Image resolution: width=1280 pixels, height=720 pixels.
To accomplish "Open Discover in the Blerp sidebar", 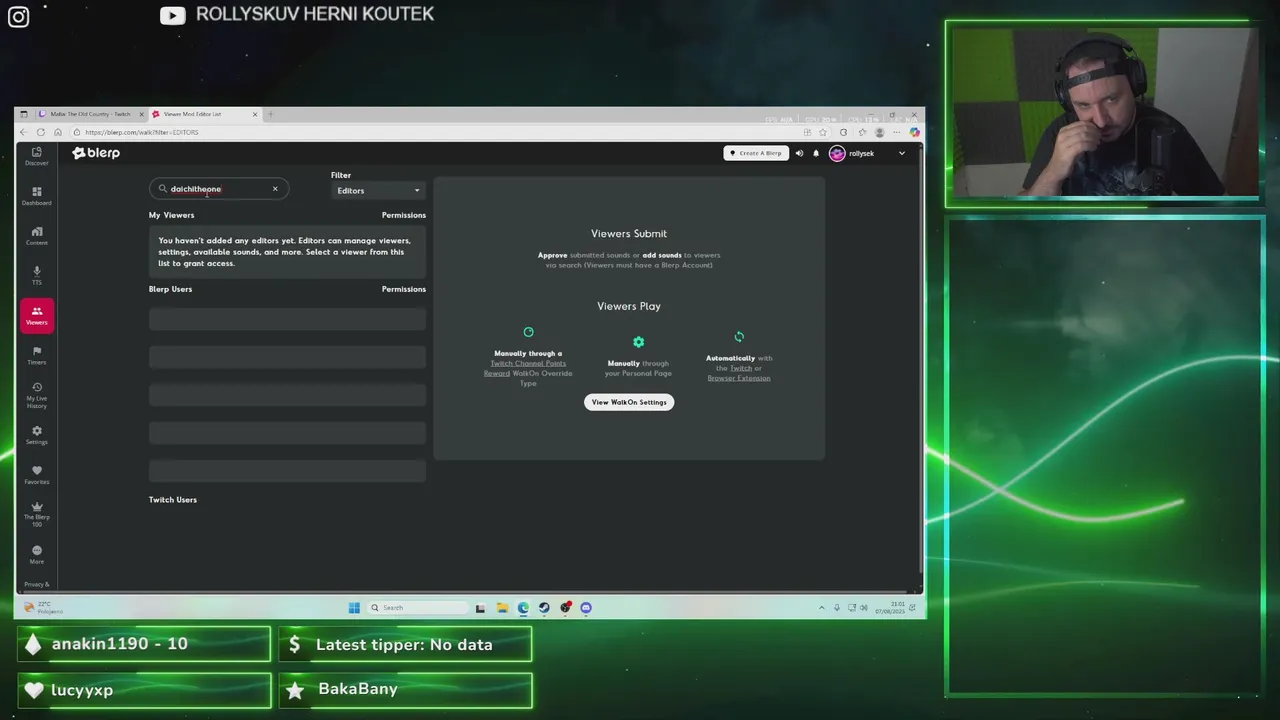I will click(37, 156).
